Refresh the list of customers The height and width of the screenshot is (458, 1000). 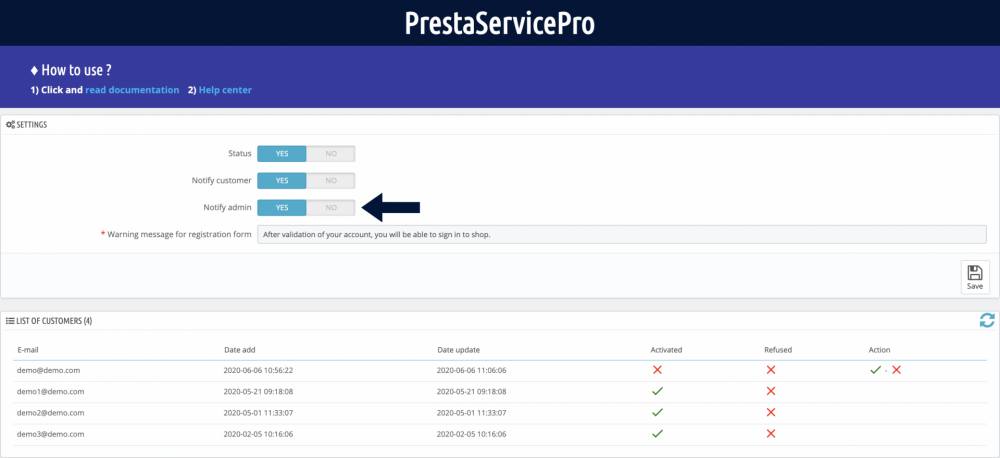point(987,321)
